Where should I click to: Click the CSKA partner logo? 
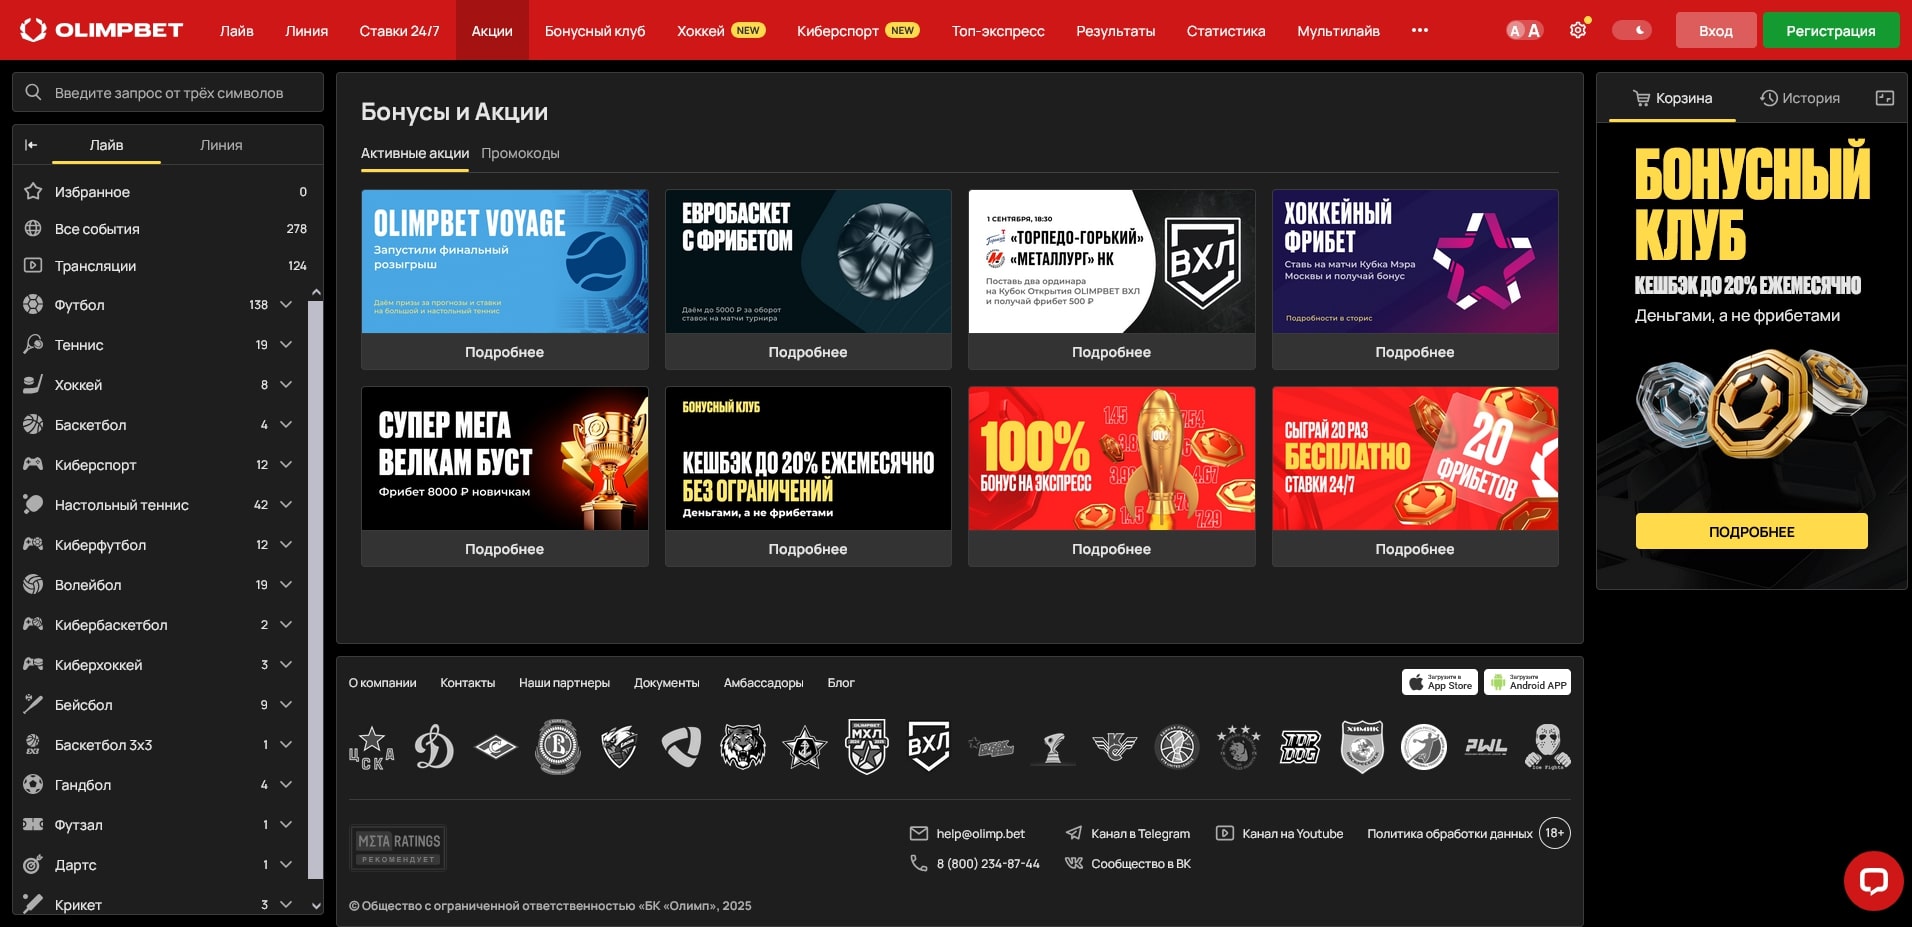[x=371, y=747]
